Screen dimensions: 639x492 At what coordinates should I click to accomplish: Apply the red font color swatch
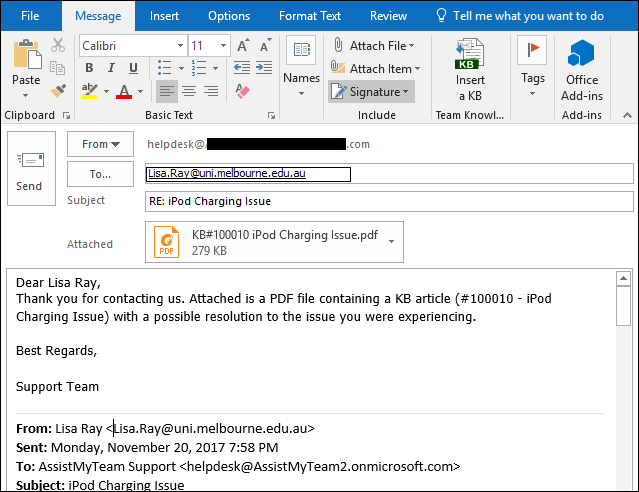123,92
